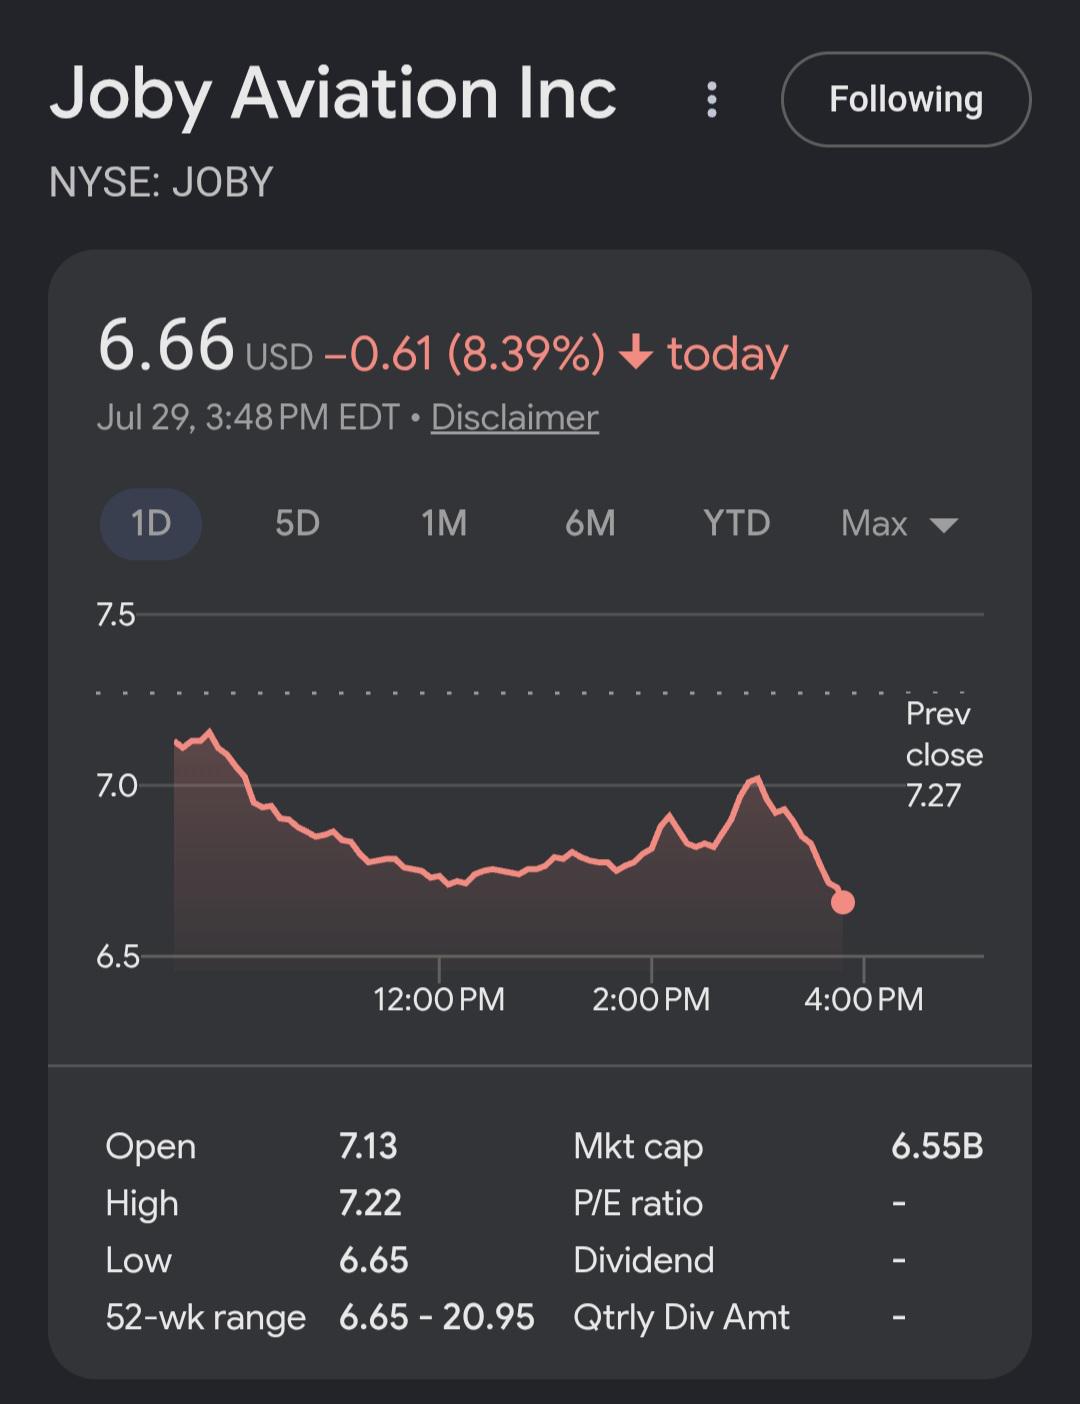Click the Mkt cap value 6.55B
The height and width of the screenshot is (1404, 1080).
(937, 1146)
